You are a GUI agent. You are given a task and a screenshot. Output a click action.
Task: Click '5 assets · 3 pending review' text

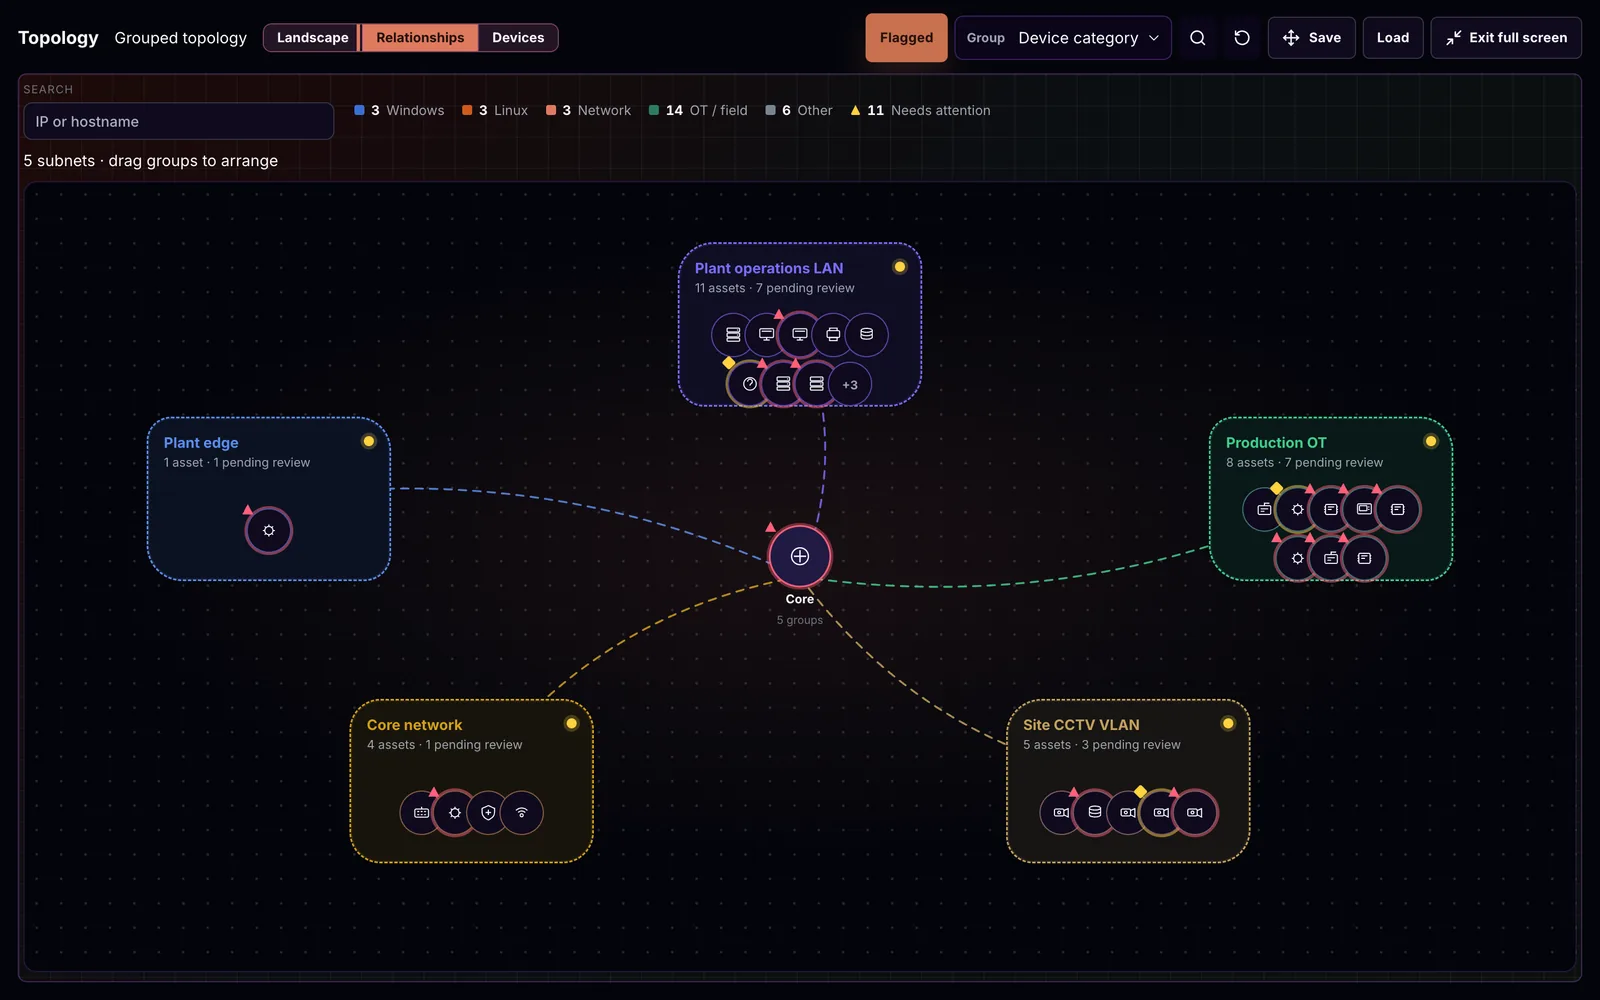1102,744
